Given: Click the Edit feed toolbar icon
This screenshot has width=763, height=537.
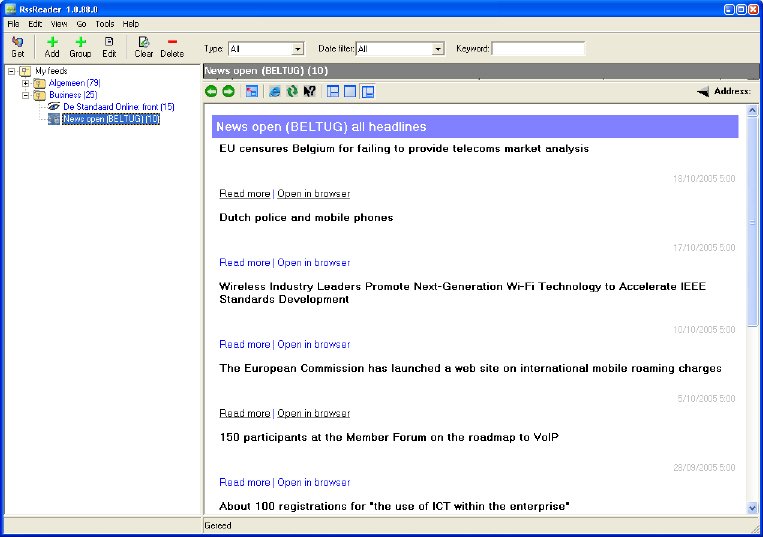Looking at the screenshot, I should pyautogui.click(x=109, y=42).
